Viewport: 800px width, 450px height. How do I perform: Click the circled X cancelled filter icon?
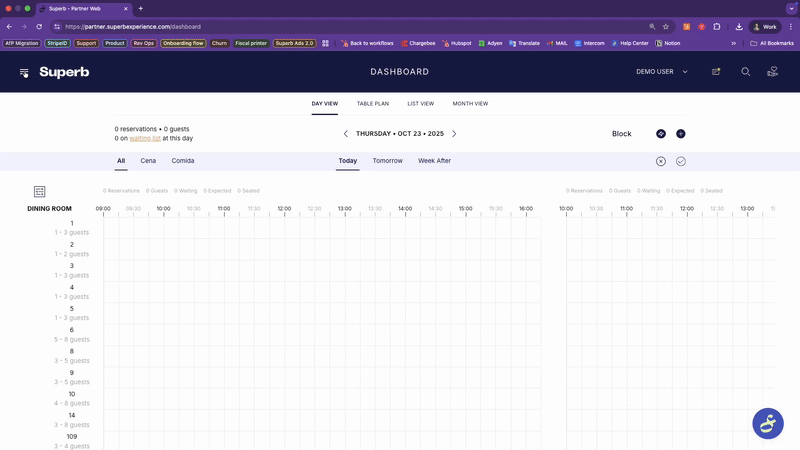[661, 161]
